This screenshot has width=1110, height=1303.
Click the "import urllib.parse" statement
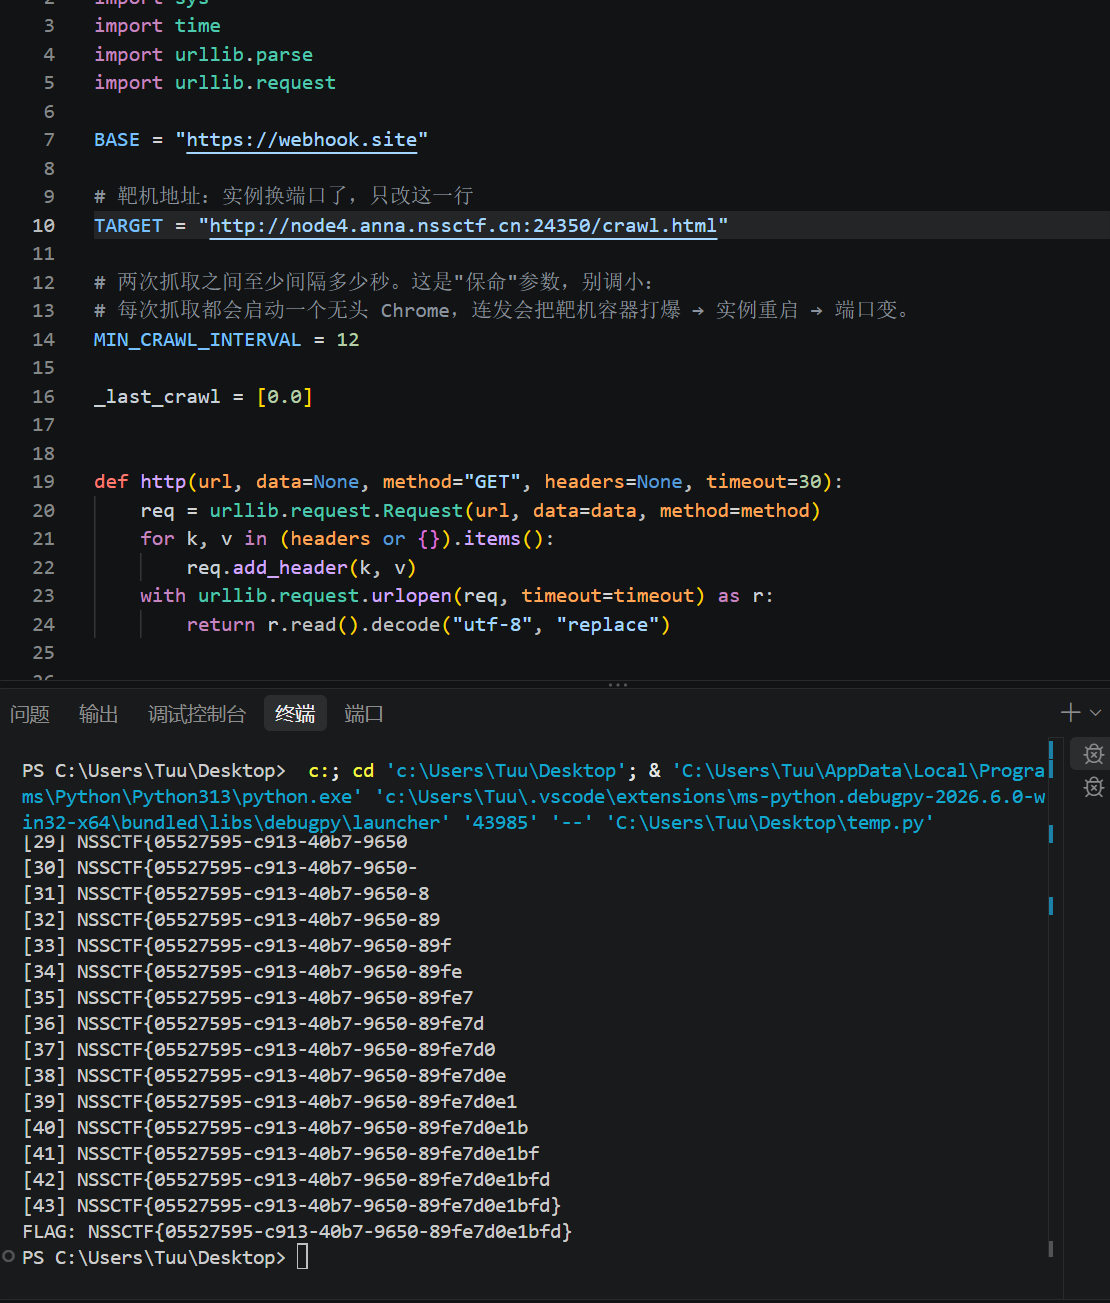(x=203, y=55)
